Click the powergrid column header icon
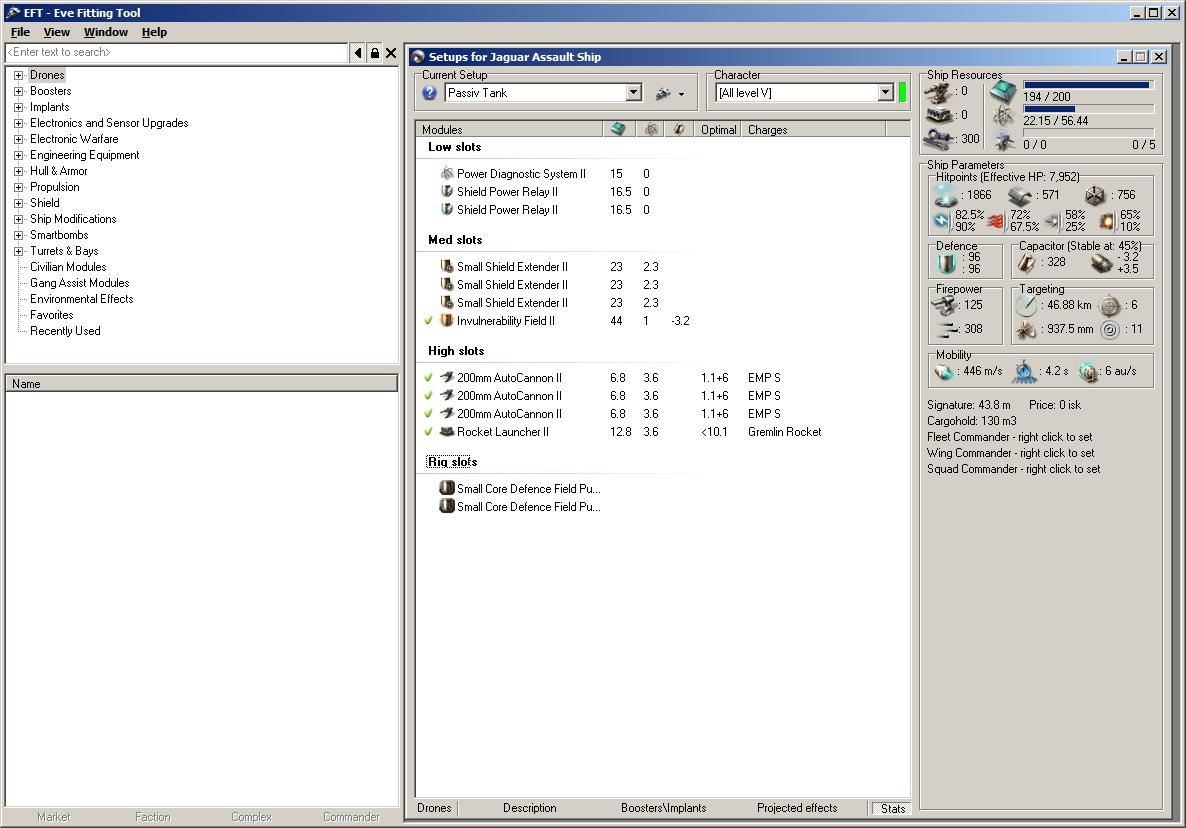Image resolution: width=1186 pixels, height=828 pixels. coord(650,129)
